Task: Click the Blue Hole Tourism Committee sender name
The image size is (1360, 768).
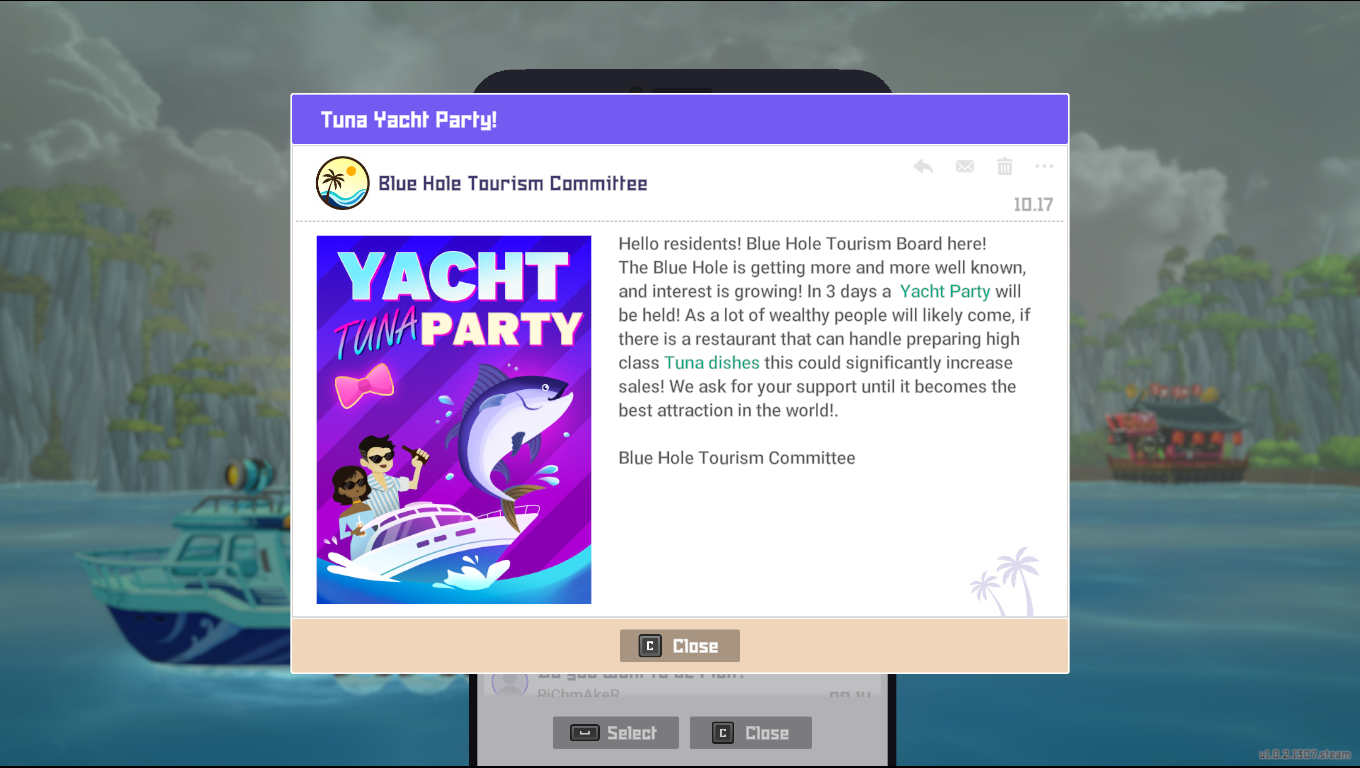Action: 513,183
